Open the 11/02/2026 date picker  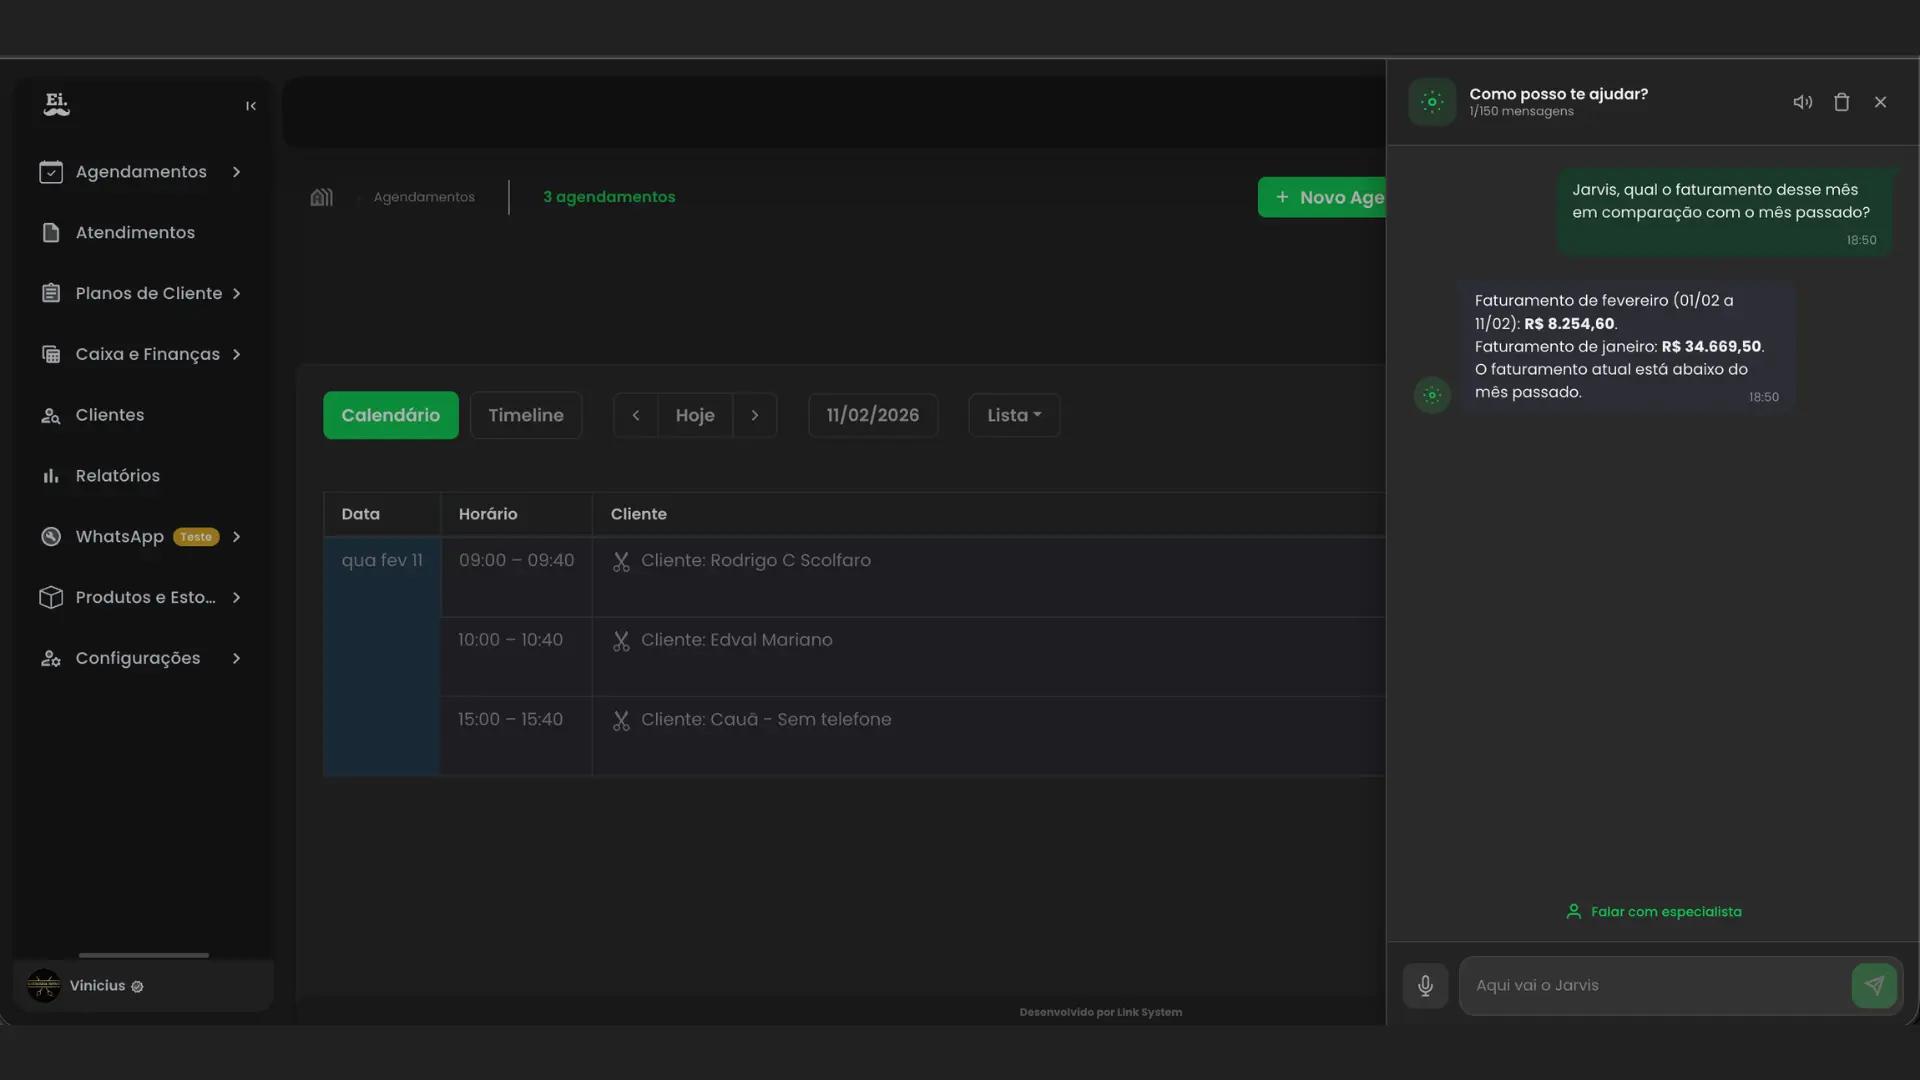click(x=872, y=415)
